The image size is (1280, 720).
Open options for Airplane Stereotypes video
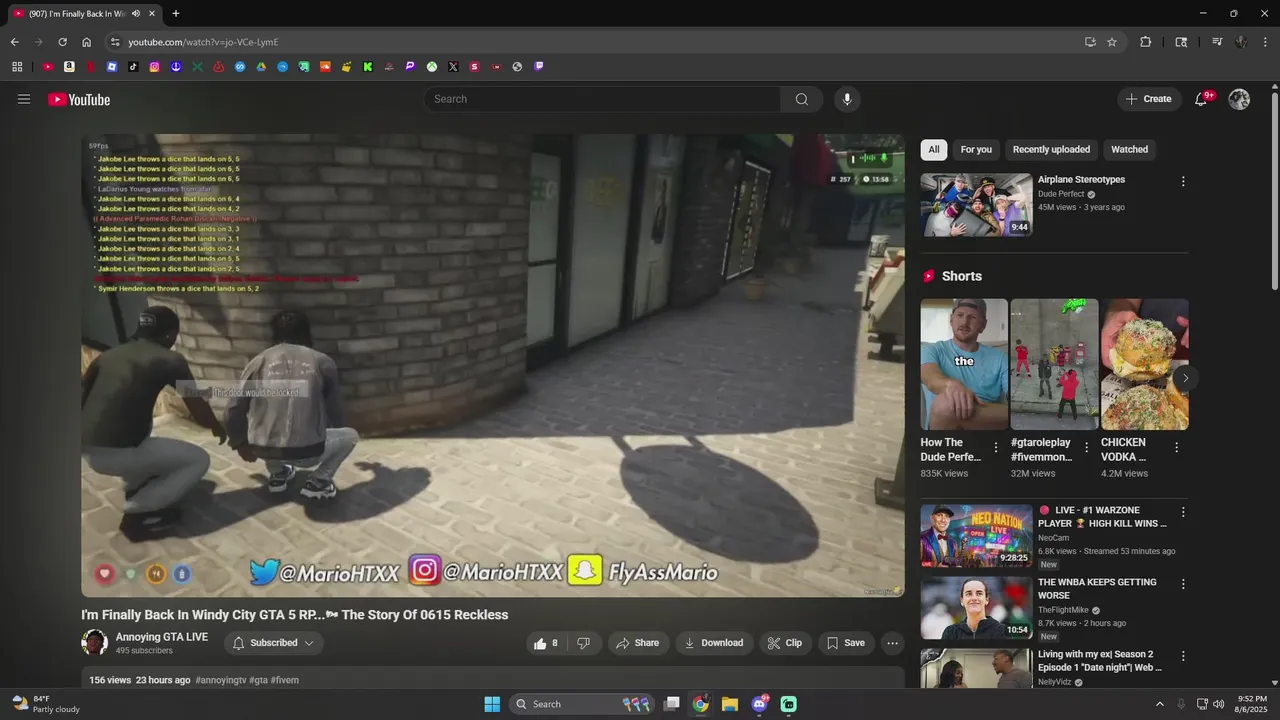(x=1183, y=181)
